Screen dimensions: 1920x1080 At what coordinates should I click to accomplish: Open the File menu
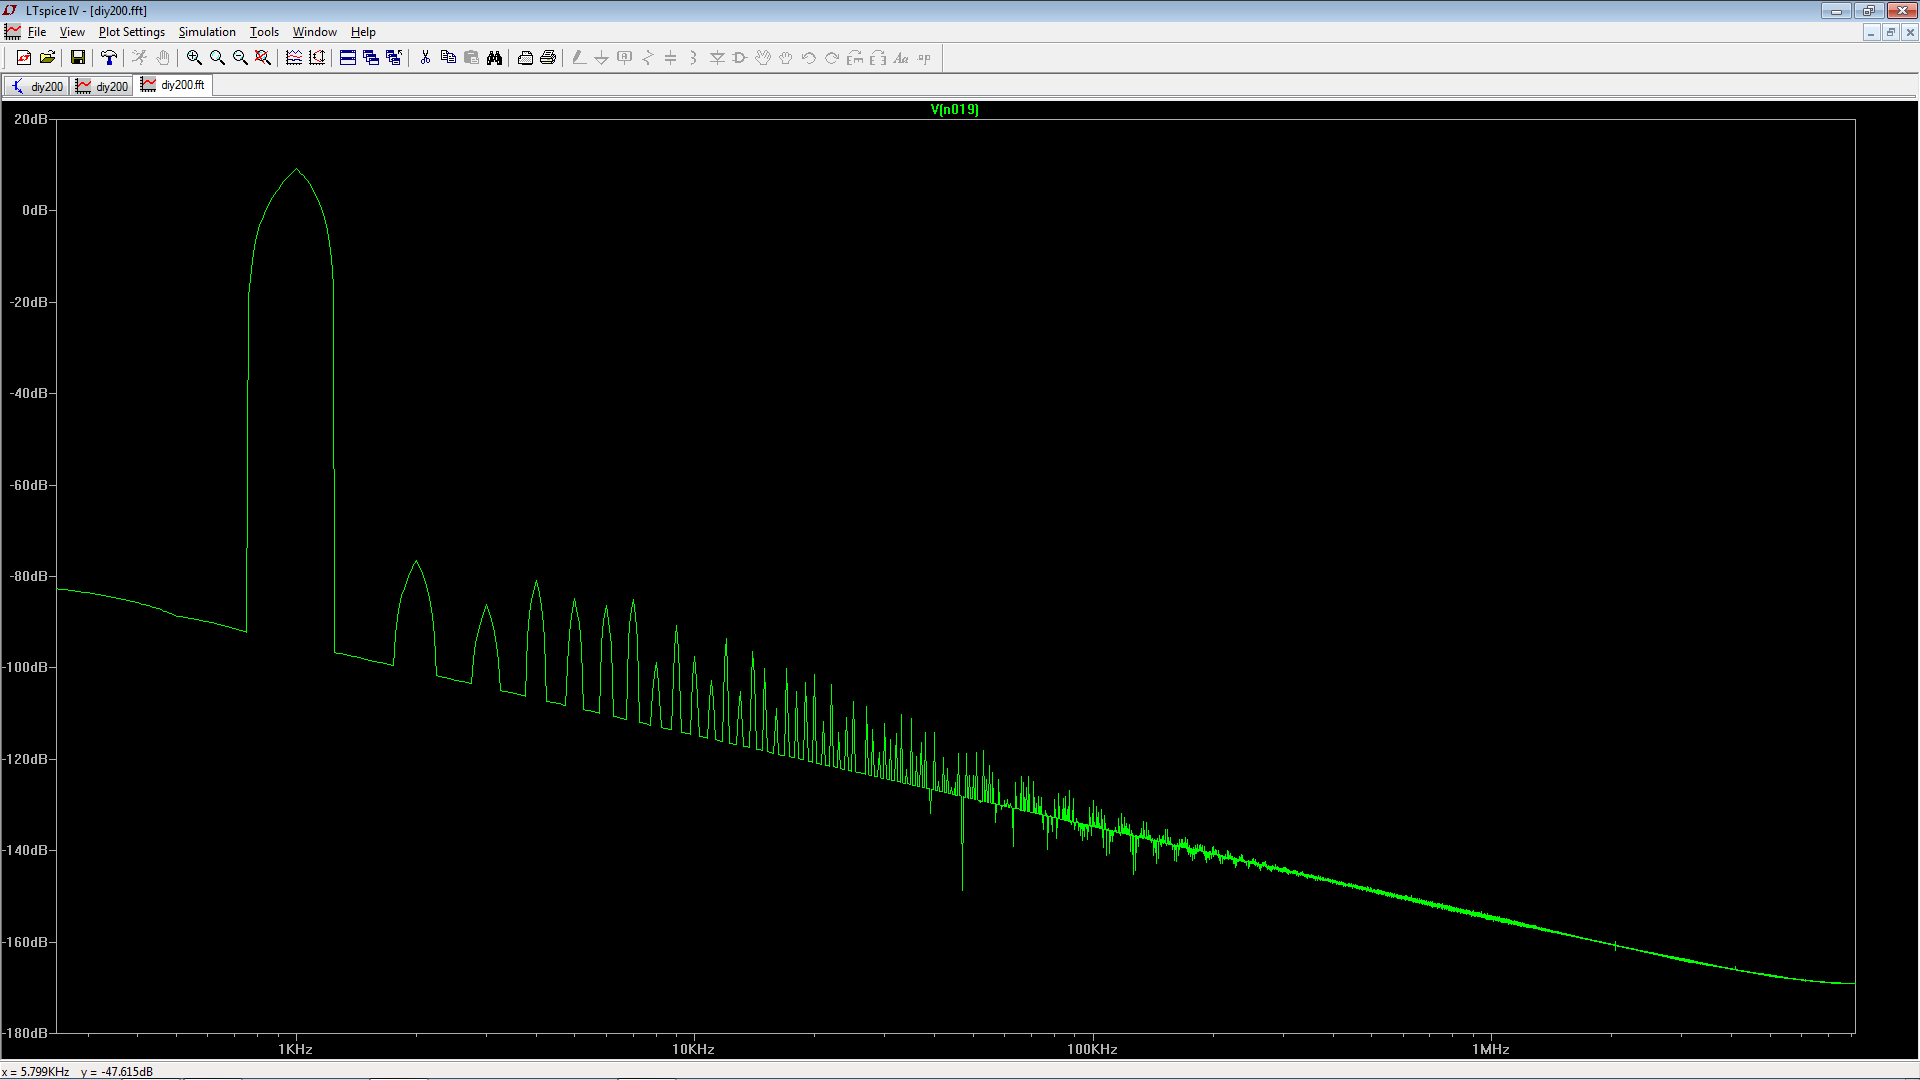[x=37, y=32]
